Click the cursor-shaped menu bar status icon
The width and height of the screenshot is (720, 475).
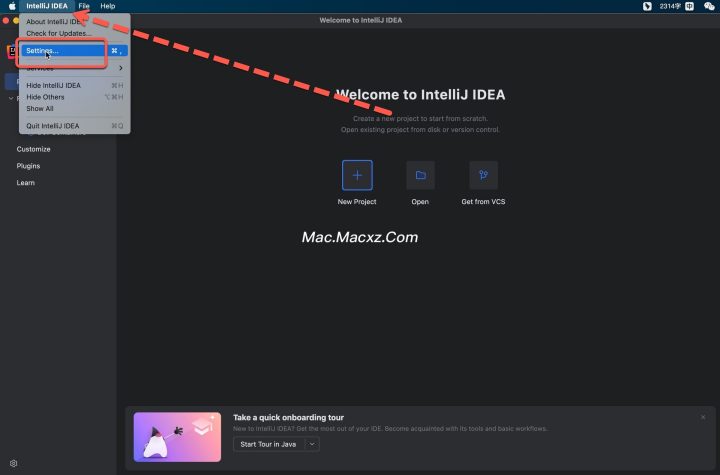647,6
